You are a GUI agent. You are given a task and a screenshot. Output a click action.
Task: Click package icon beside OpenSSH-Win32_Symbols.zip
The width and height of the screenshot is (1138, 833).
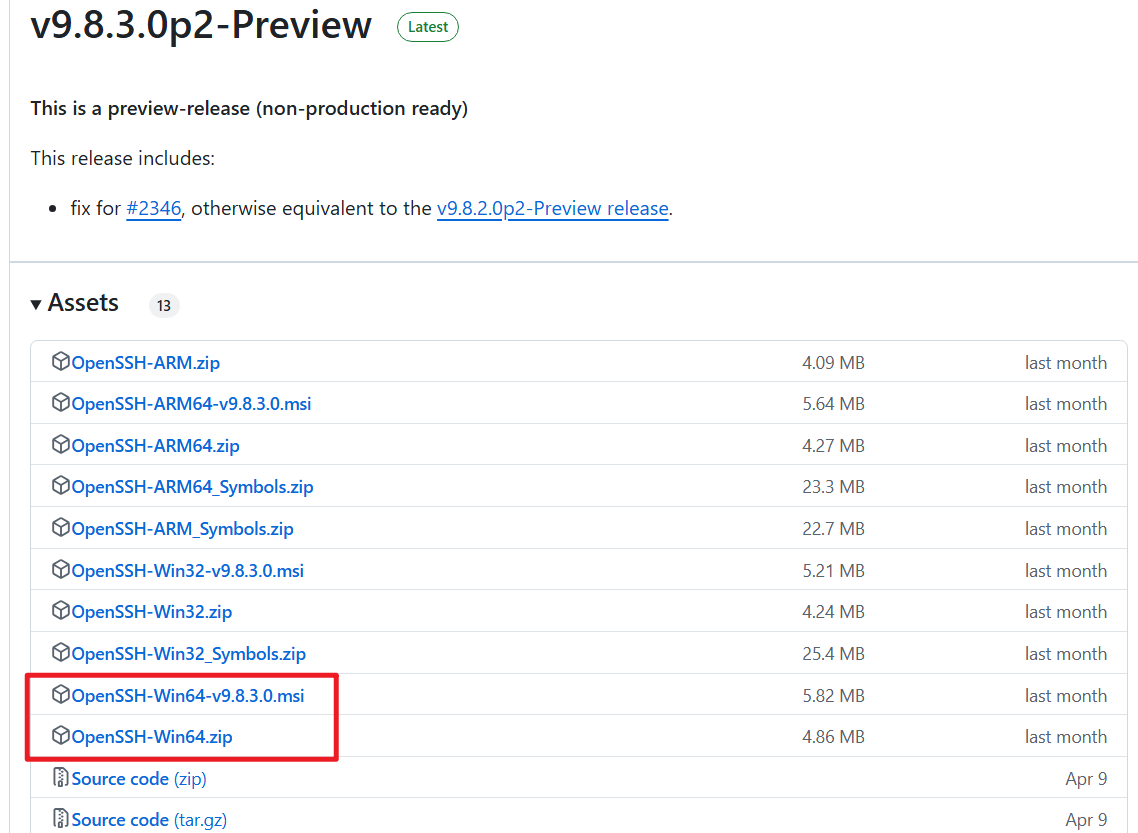pos(60,652)
